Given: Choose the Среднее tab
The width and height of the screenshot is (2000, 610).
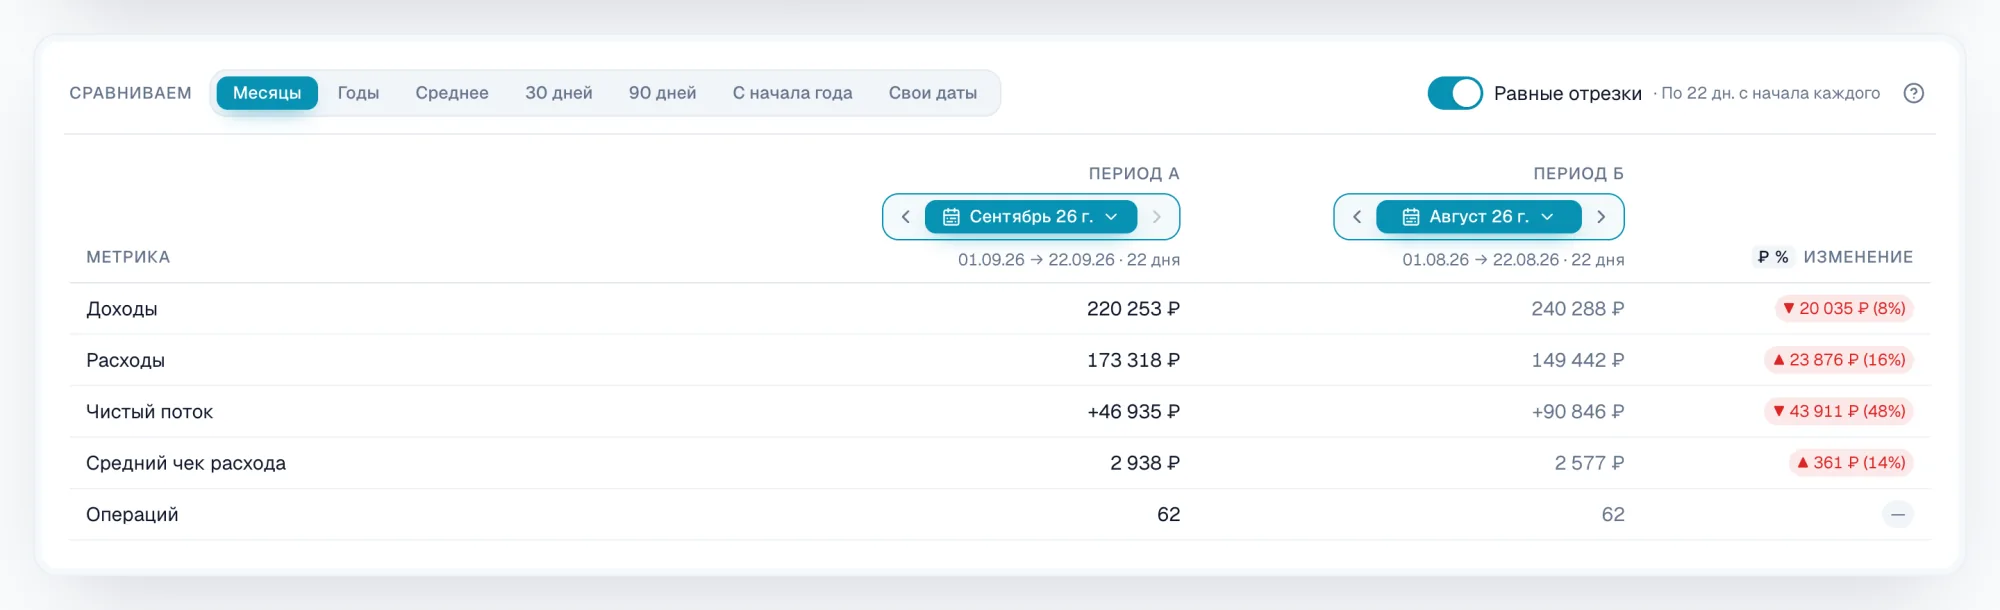Looking at the screenshot, I should click(452, 93).
